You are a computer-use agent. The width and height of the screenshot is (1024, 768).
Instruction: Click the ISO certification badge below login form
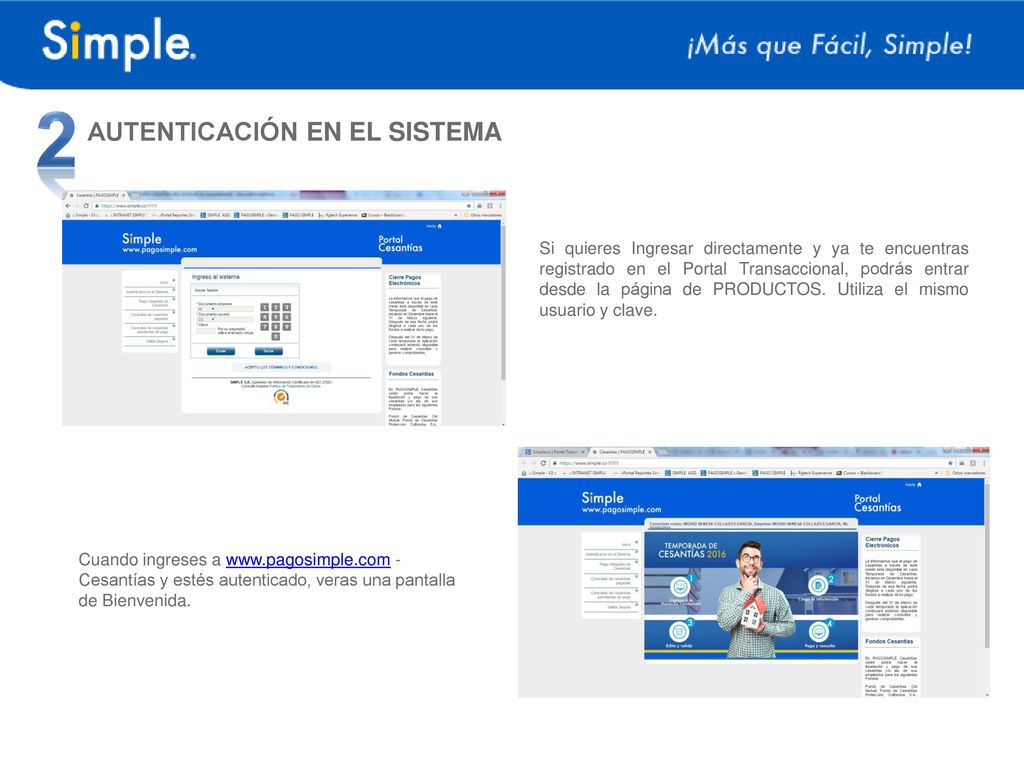tap(281, 397)
